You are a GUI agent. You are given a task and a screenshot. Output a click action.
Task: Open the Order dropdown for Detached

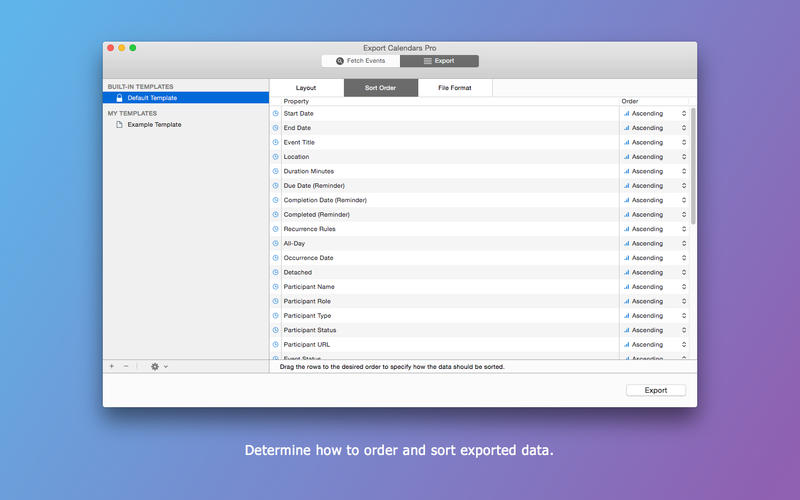655,272
